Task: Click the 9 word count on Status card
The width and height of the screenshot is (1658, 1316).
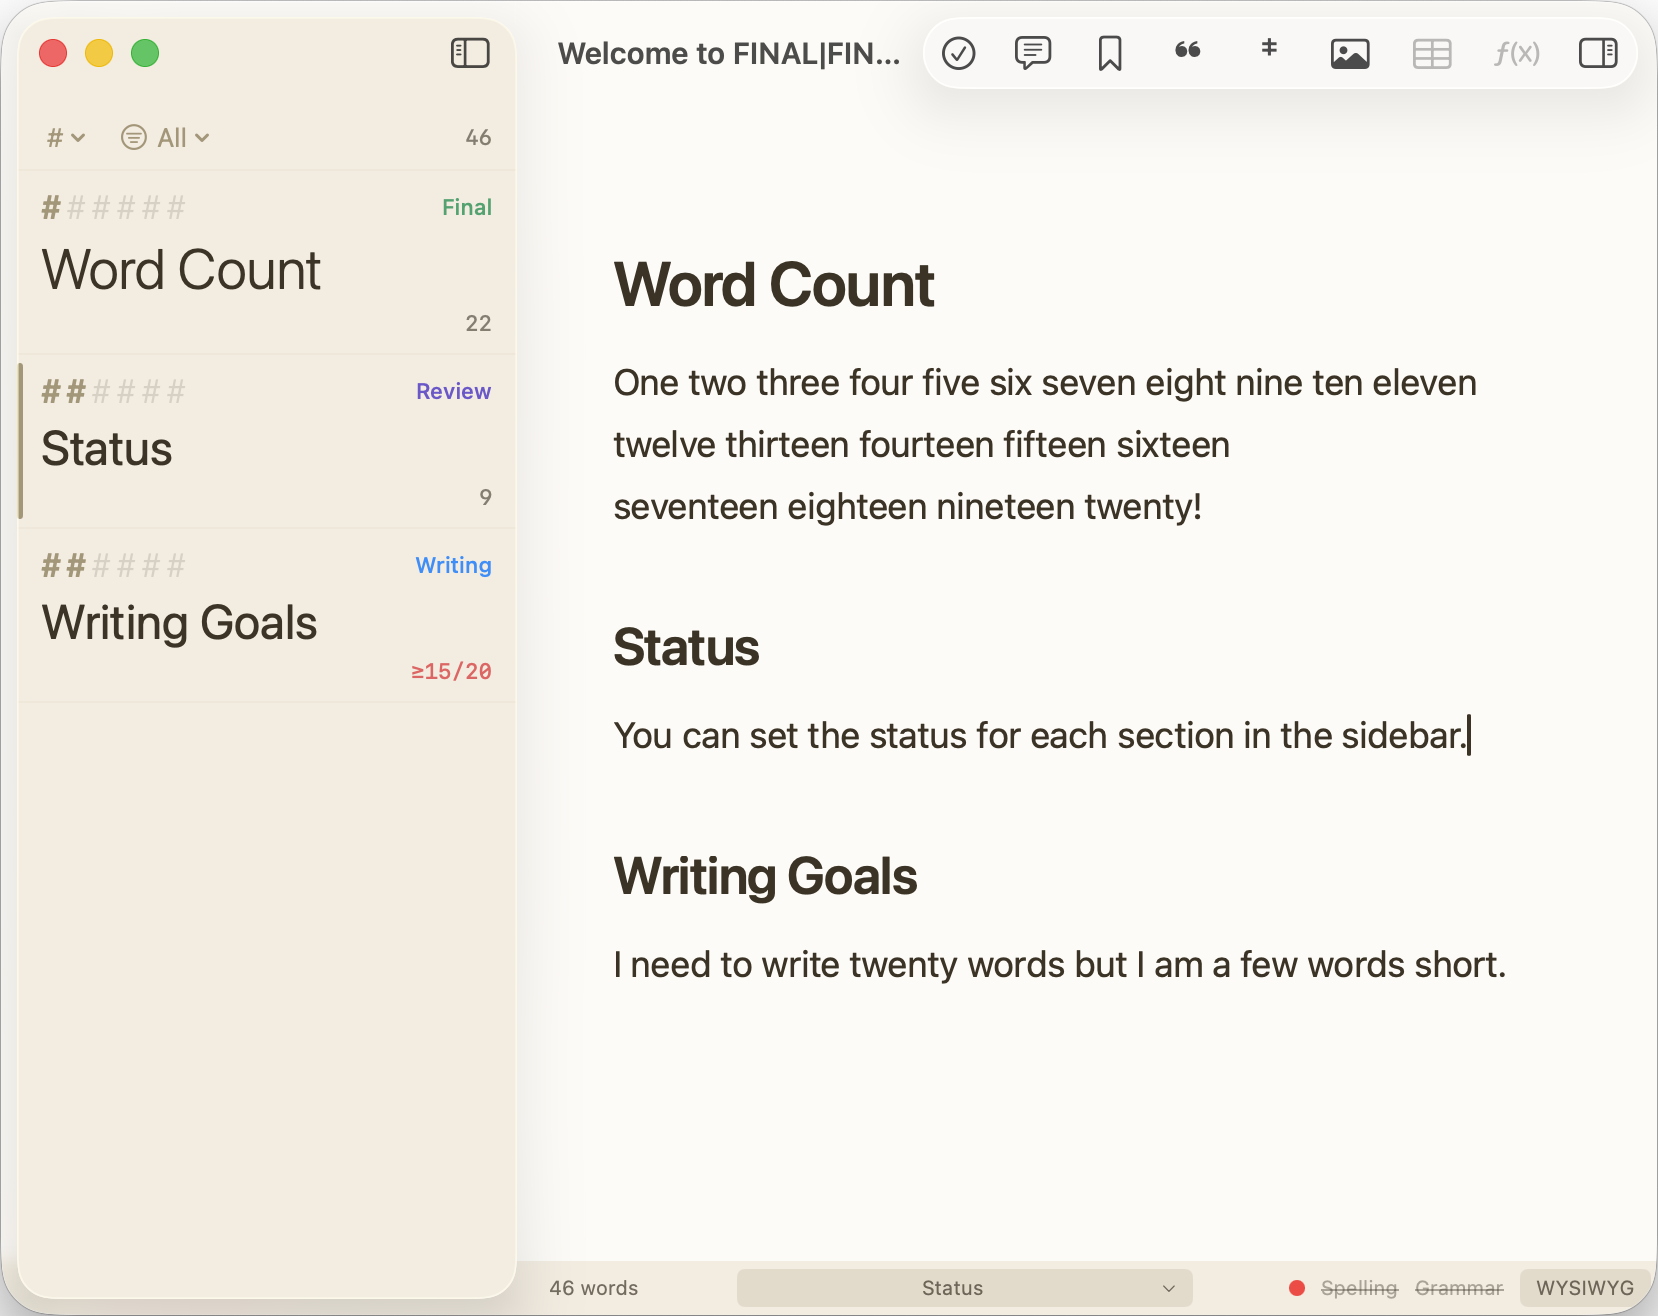Action: [485, 498]
